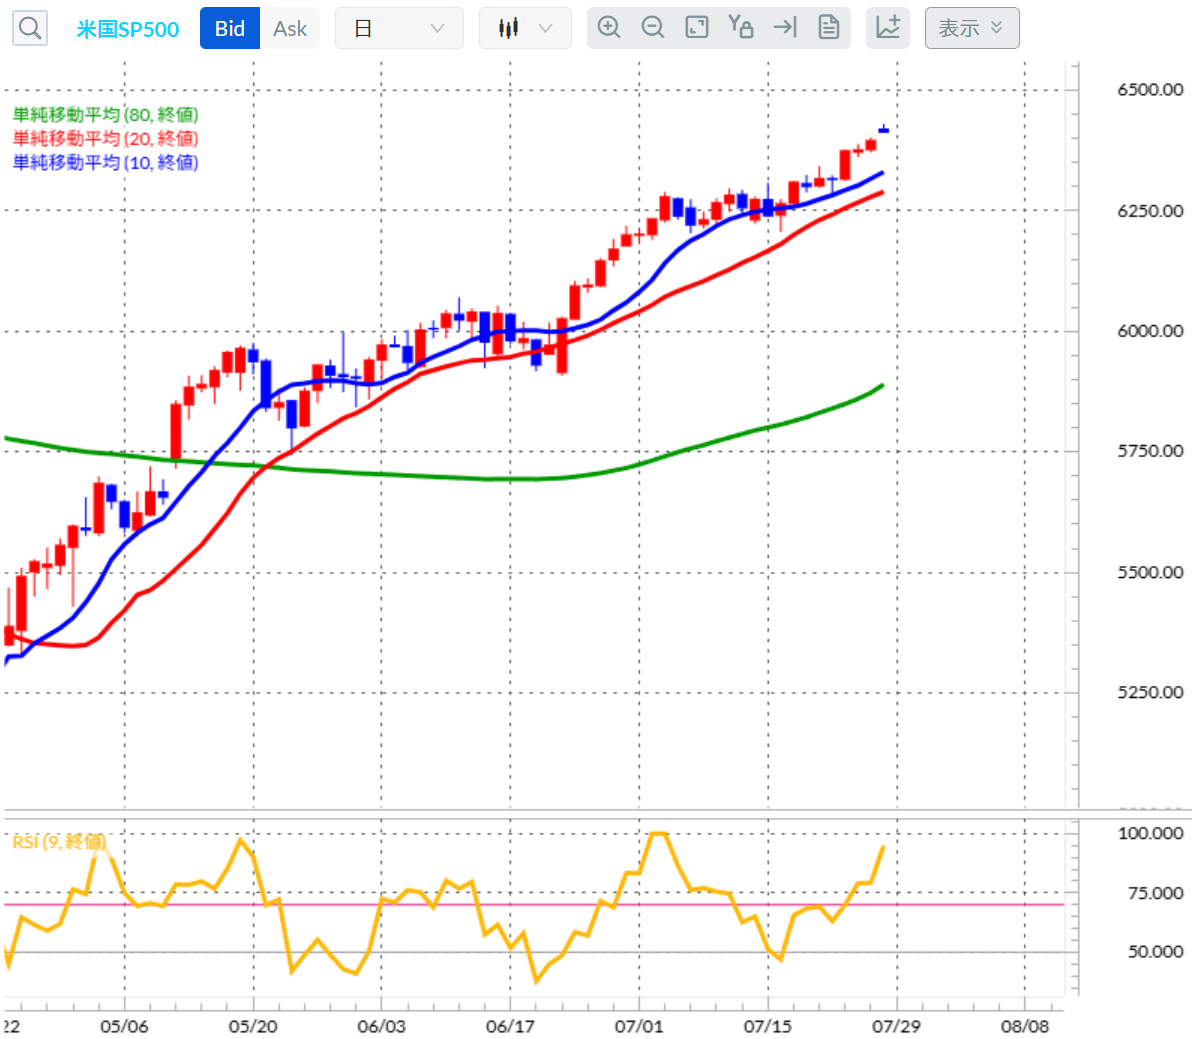1192x1039 pixels.
Task: Click the symbol search magnifier icon
Action: coord(30,28)
